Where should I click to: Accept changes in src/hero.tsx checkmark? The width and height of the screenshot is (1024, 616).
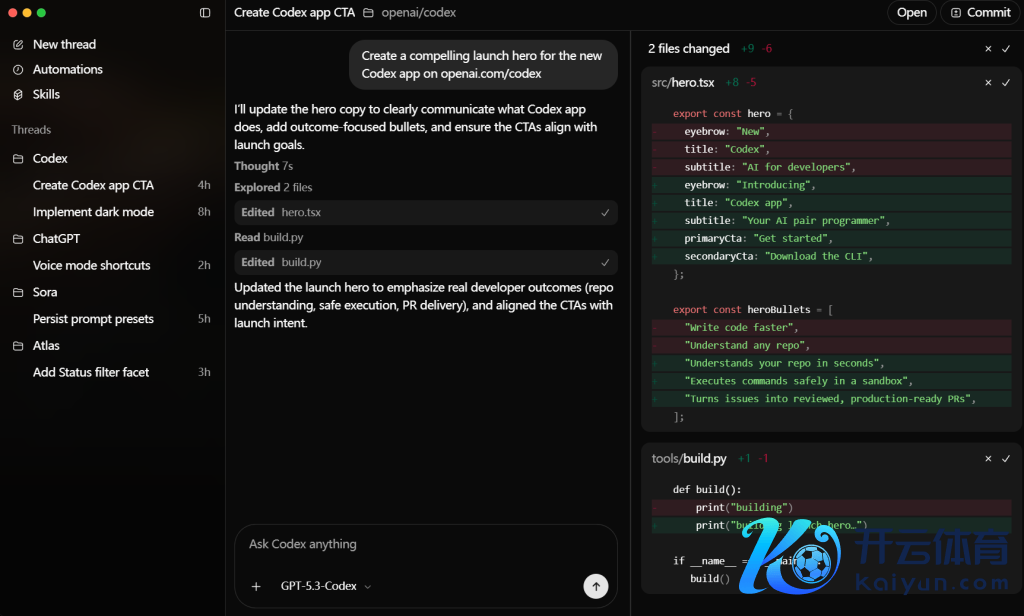[1006, 83]
